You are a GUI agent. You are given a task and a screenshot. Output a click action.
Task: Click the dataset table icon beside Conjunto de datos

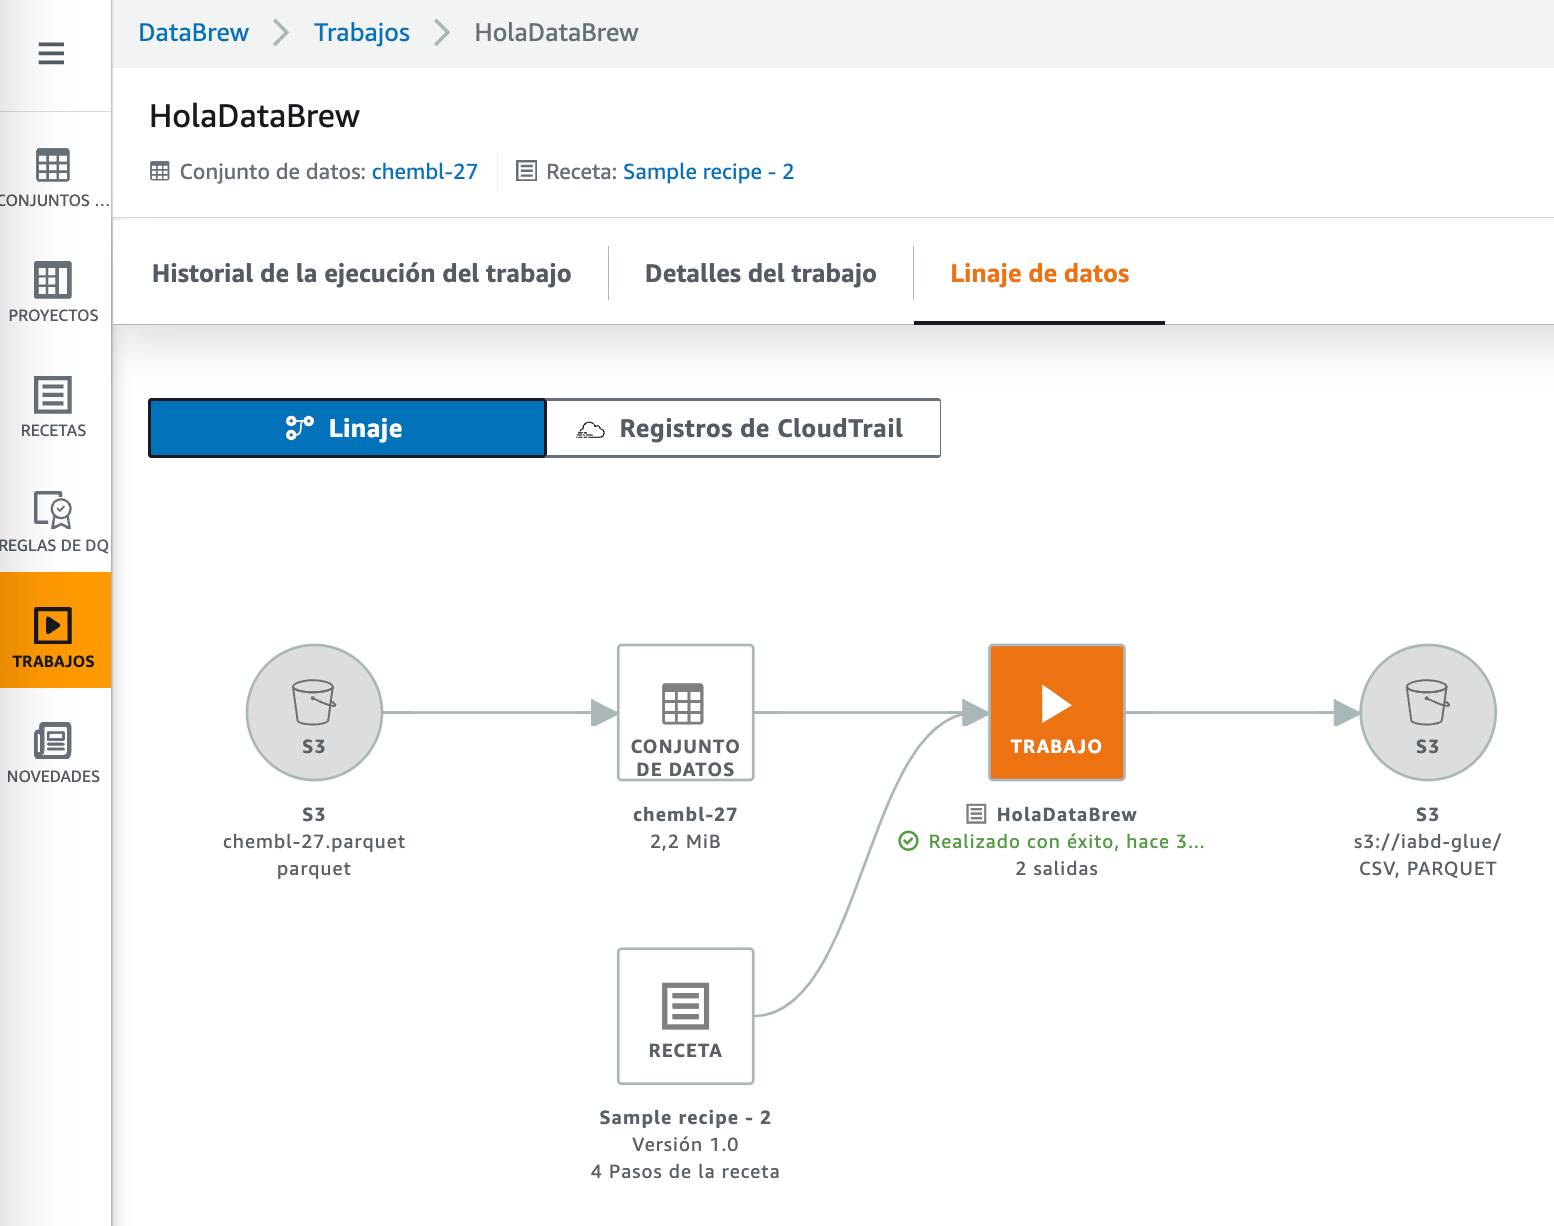[160, 171]
